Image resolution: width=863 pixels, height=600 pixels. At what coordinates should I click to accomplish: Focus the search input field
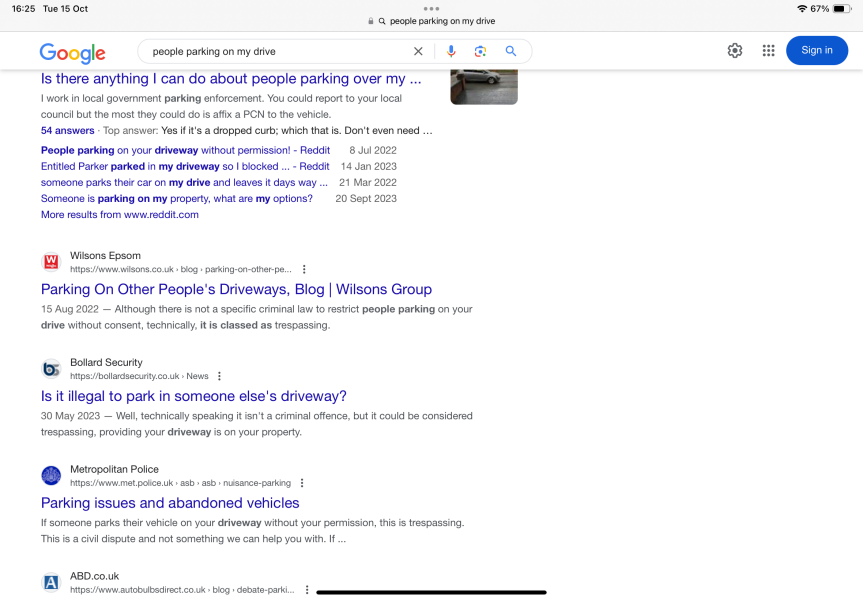tap(278, 51)
